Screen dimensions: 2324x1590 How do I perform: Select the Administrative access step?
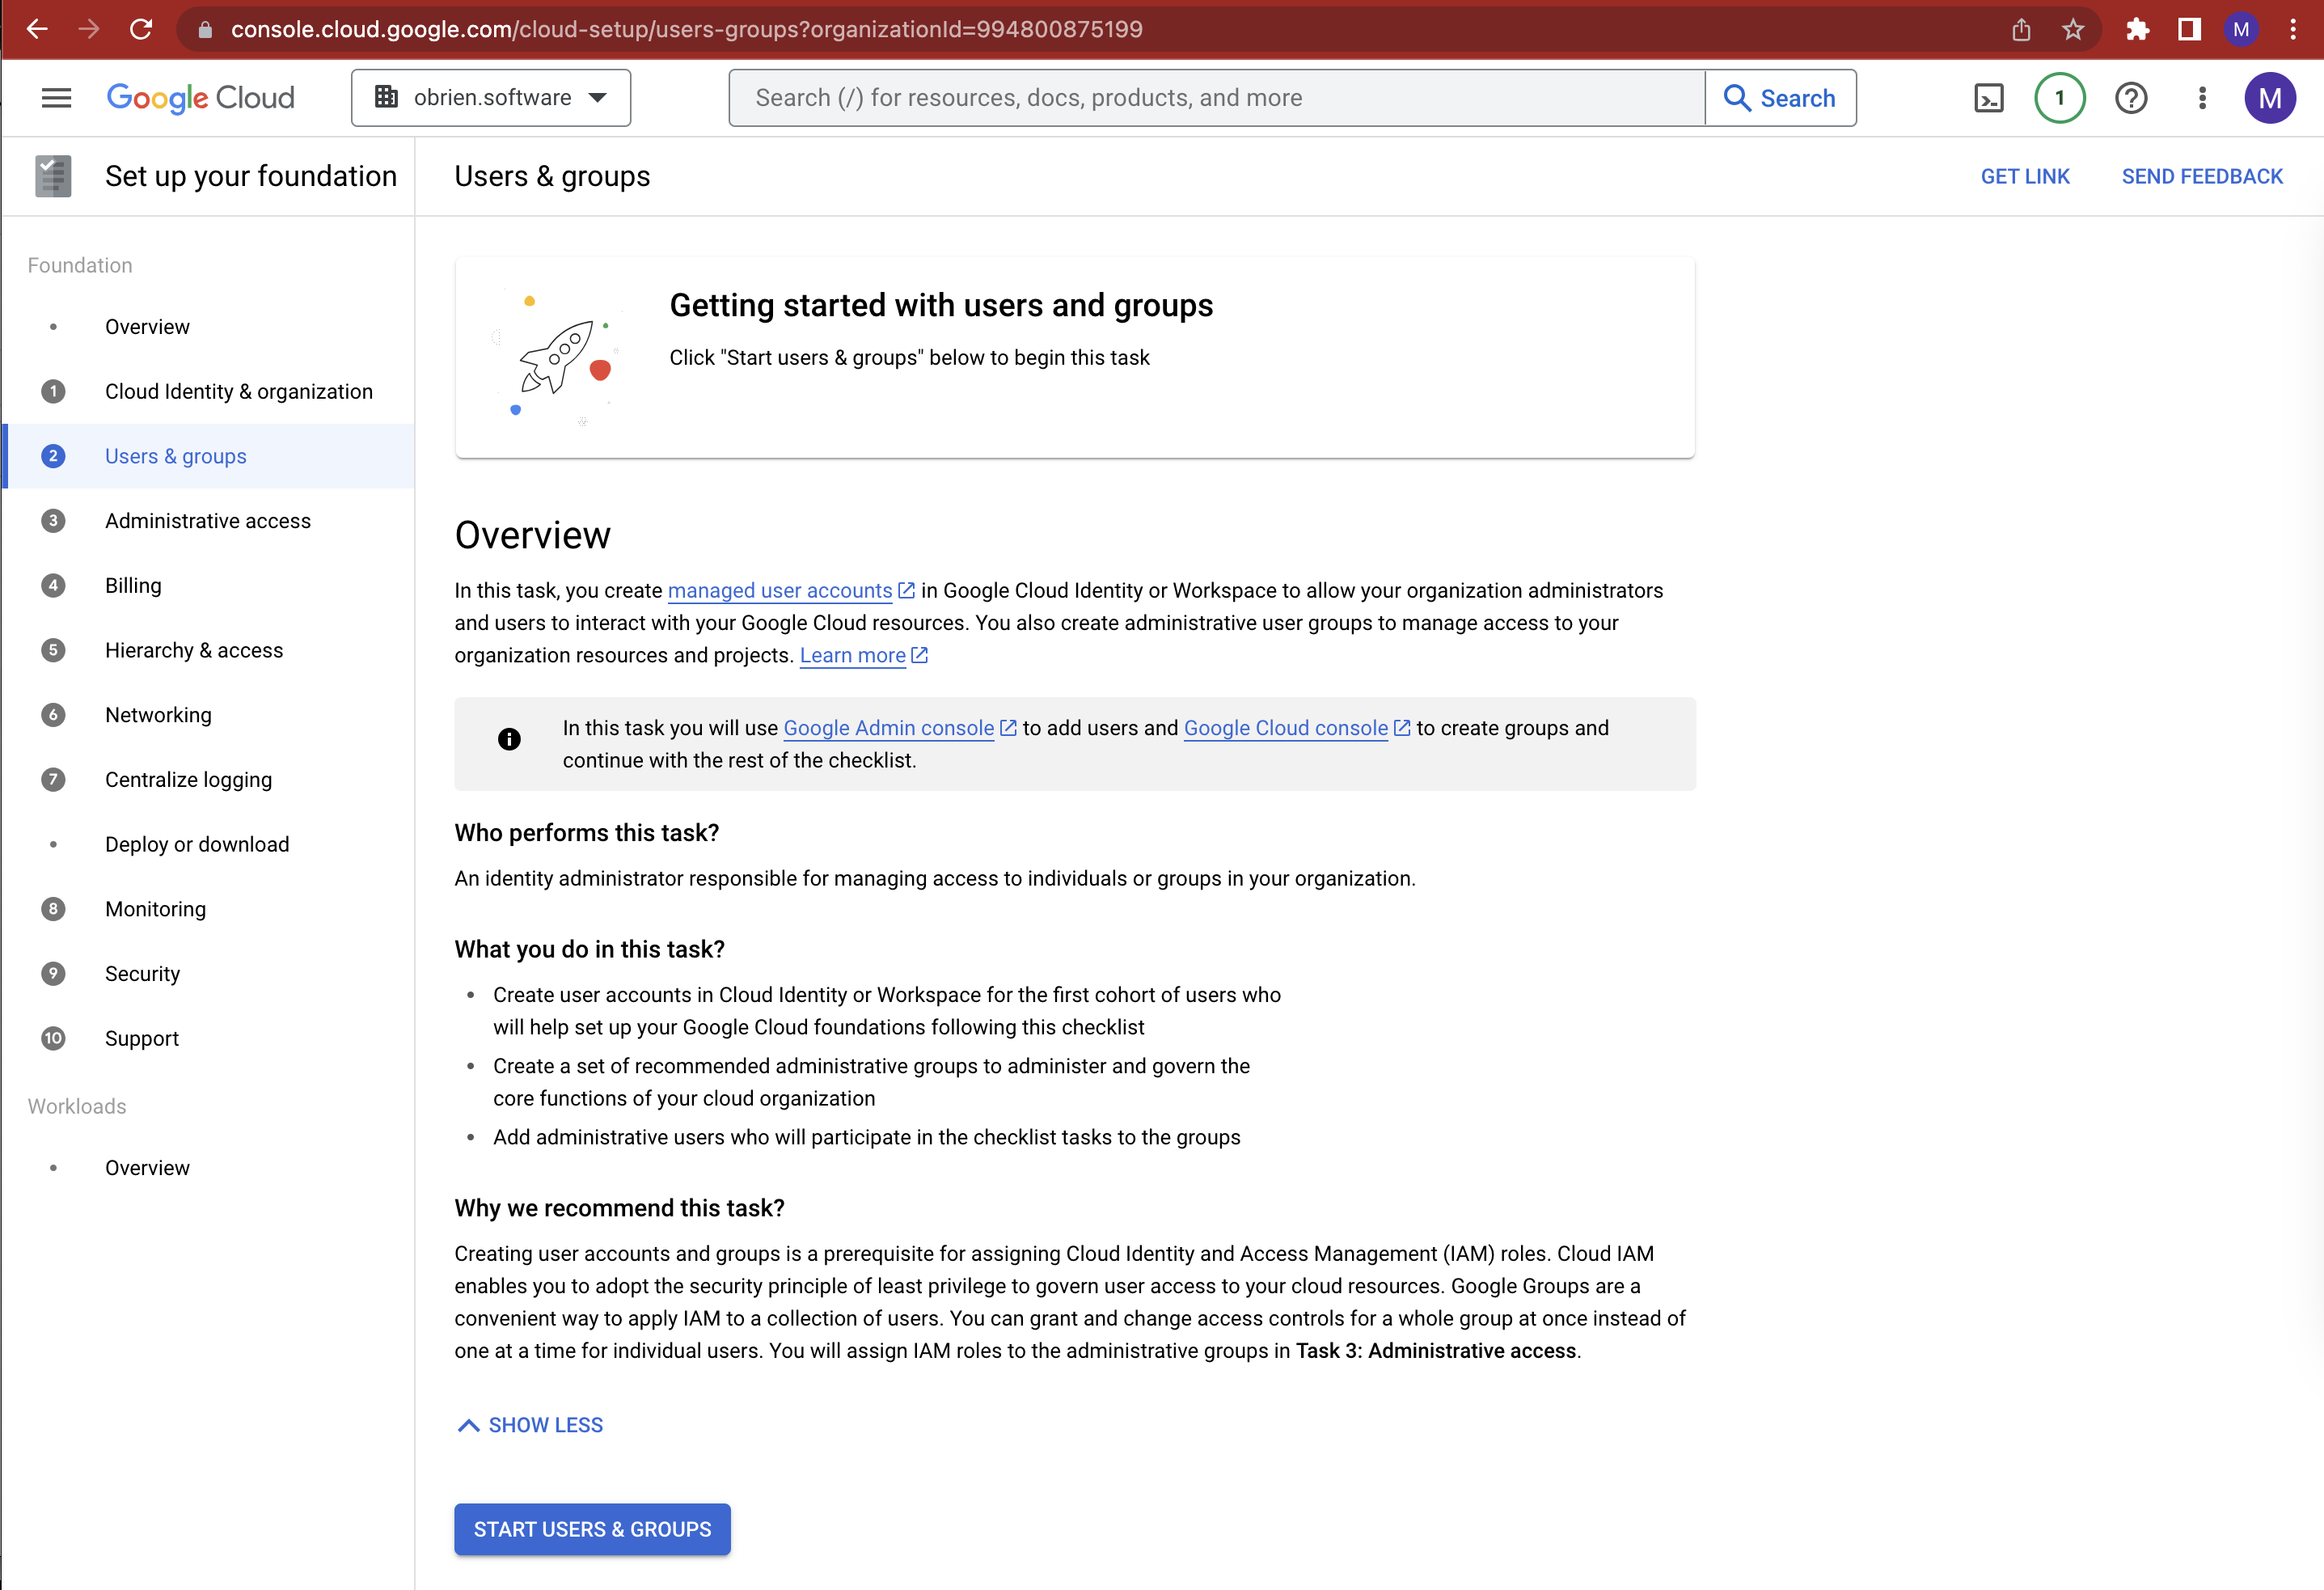(207, 520)
